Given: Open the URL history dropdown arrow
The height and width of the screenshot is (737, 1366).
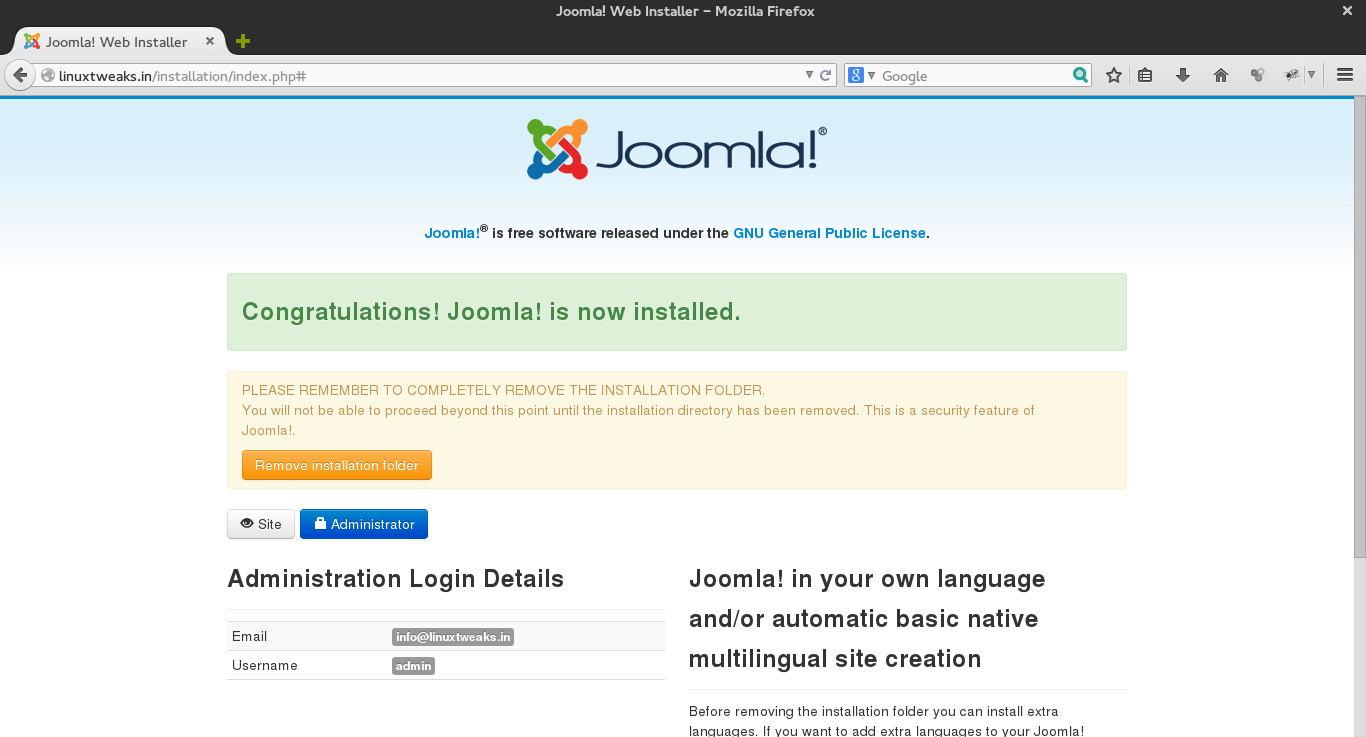Looking at the screenshot, I should 810,75.
